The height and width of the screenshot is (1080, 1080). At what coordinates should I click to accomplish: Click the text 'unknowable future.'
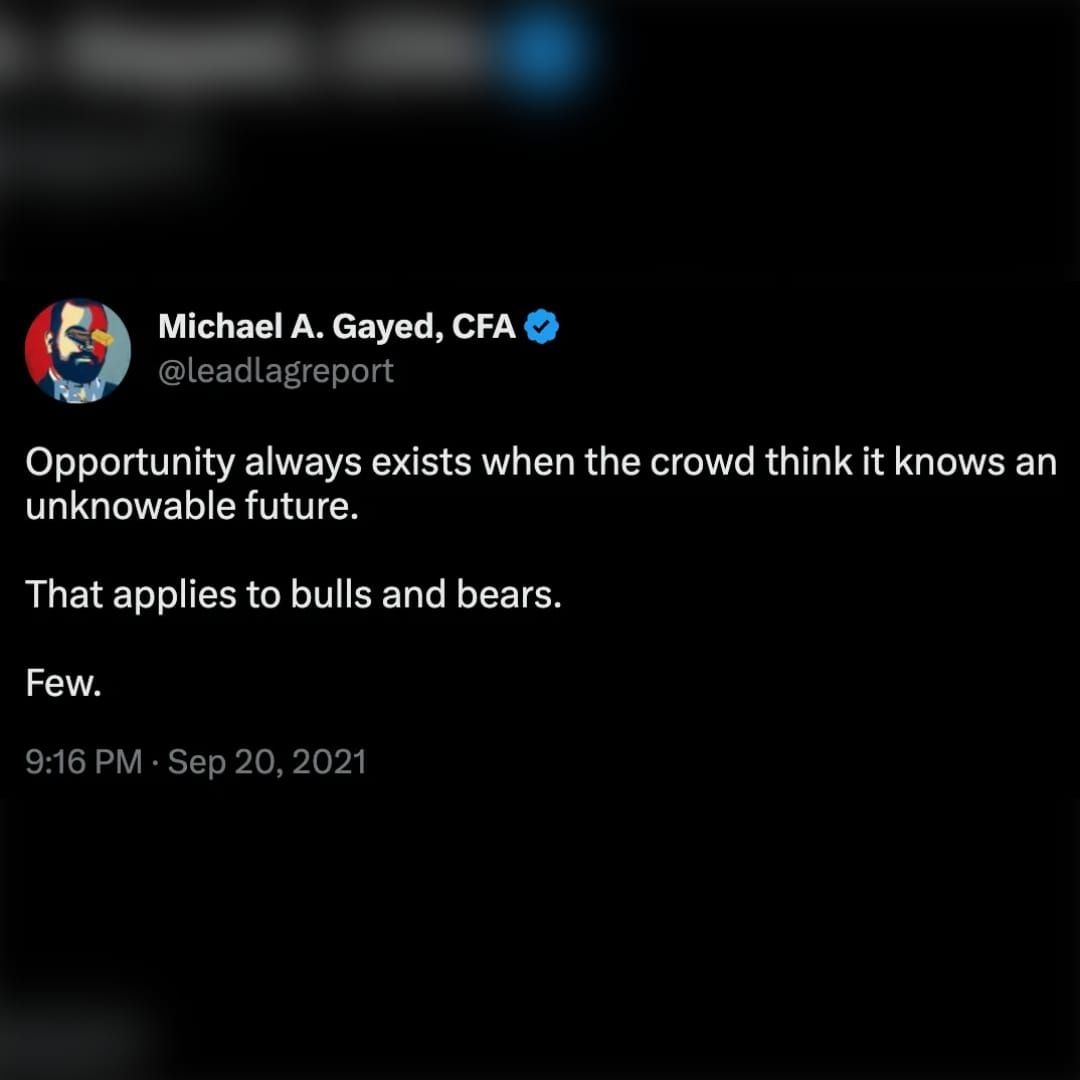click(192, 506)
